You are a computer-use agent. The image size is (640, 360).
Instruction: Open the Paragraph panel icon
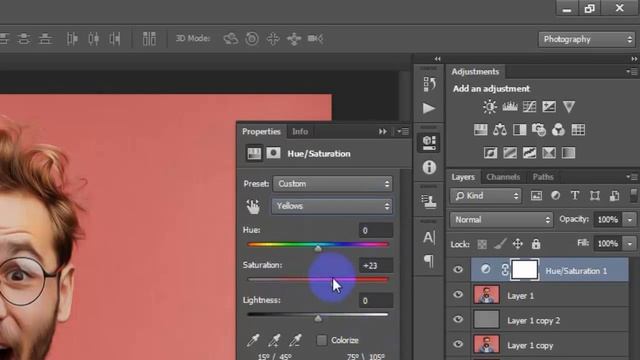click(429, 261)
